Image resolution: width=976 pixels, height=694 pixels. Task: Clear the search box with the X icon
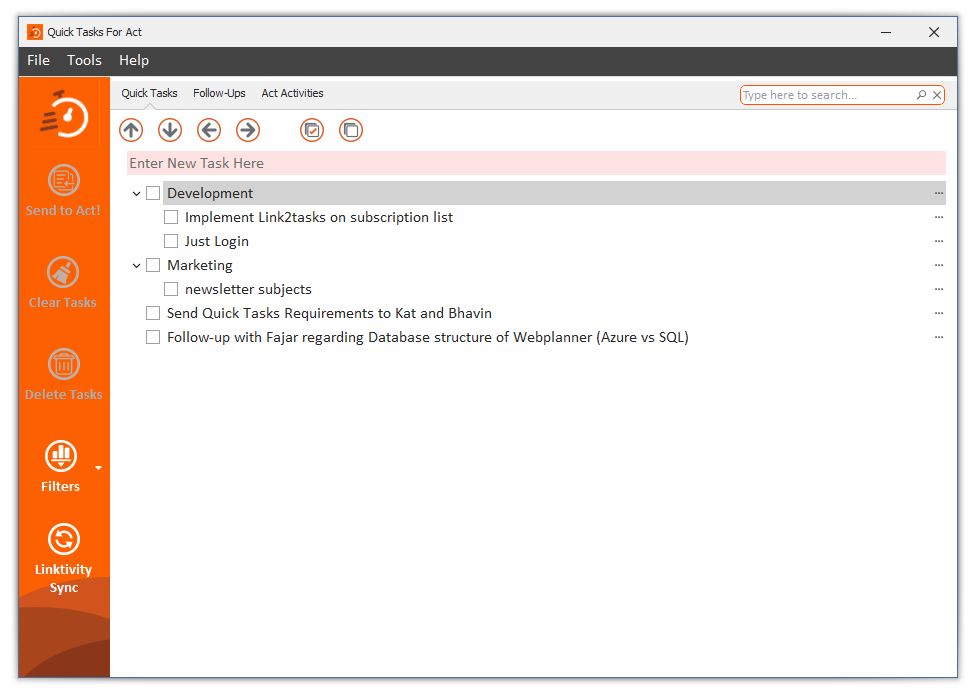937,95
